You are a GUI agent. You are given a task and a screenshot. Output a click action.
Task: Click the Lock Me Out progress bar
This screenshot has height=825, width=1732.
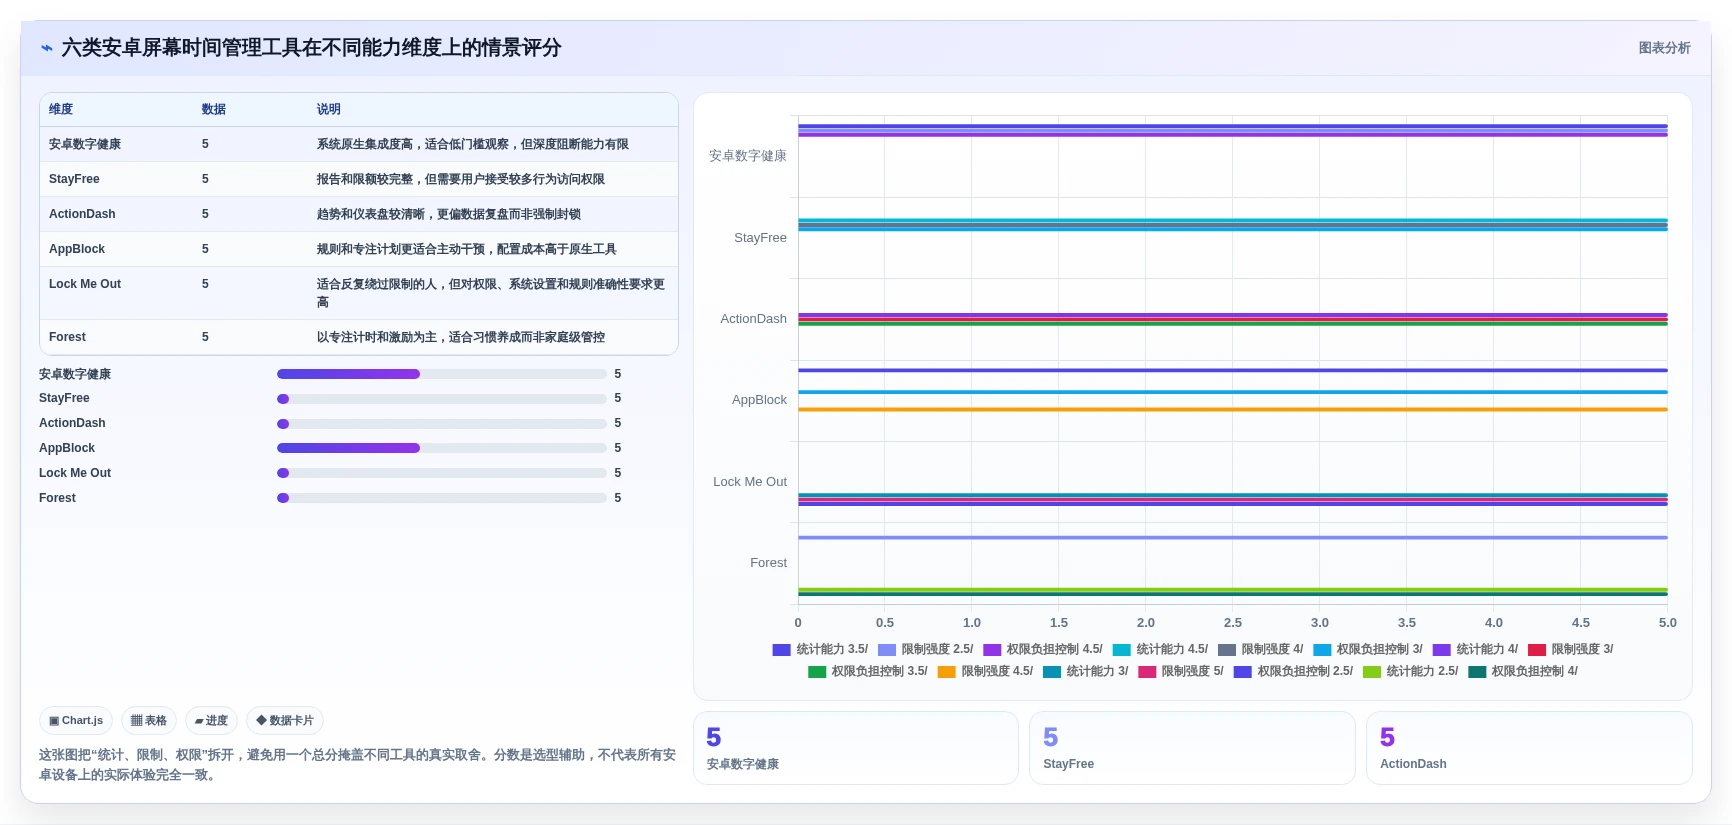(442, 473)
